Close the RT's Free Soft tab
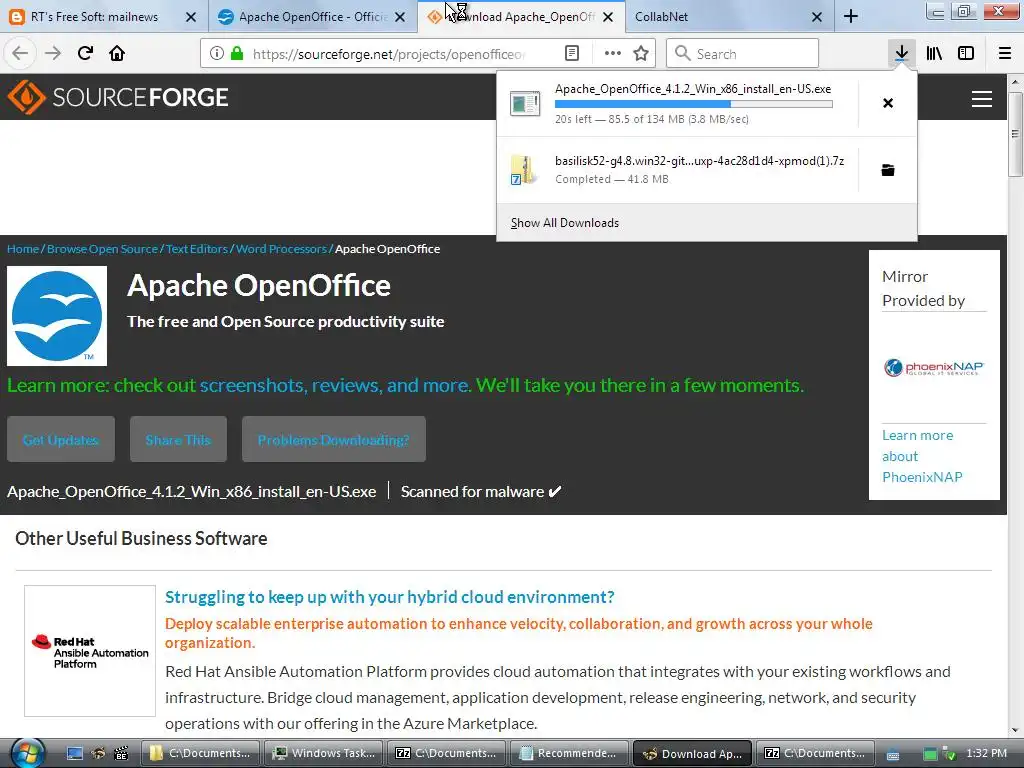The image size is (1024, 768). click(191, 17)
